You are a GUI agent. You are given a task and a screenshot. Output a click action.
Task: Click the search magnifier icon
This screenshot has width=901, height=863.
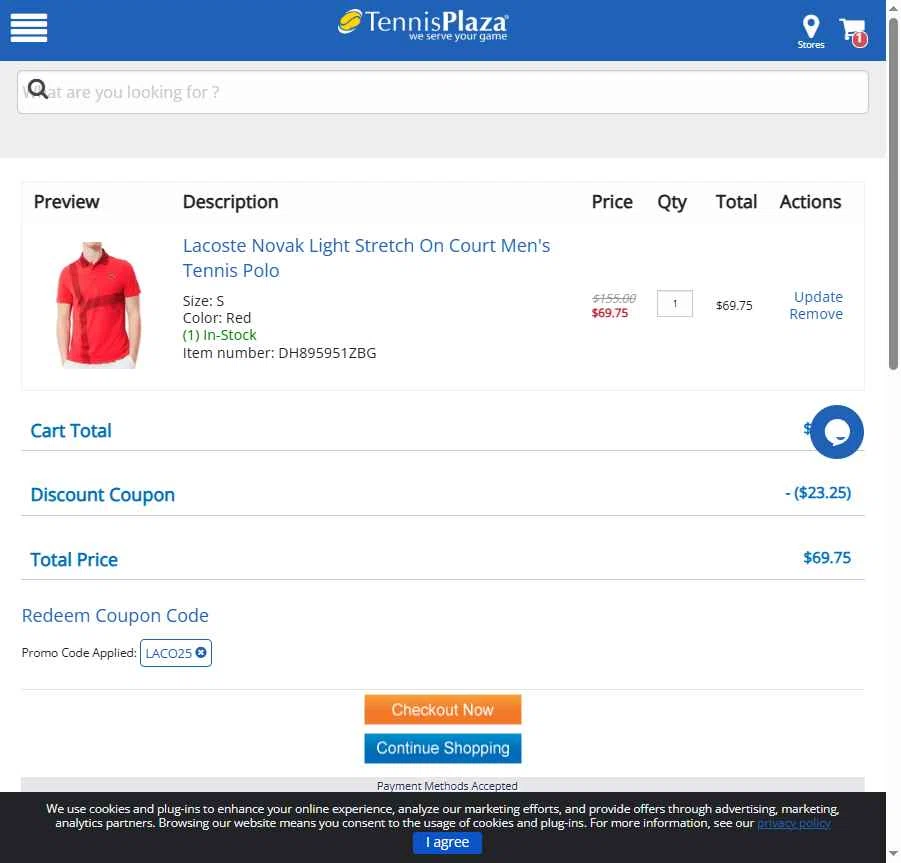coord(38,89)
